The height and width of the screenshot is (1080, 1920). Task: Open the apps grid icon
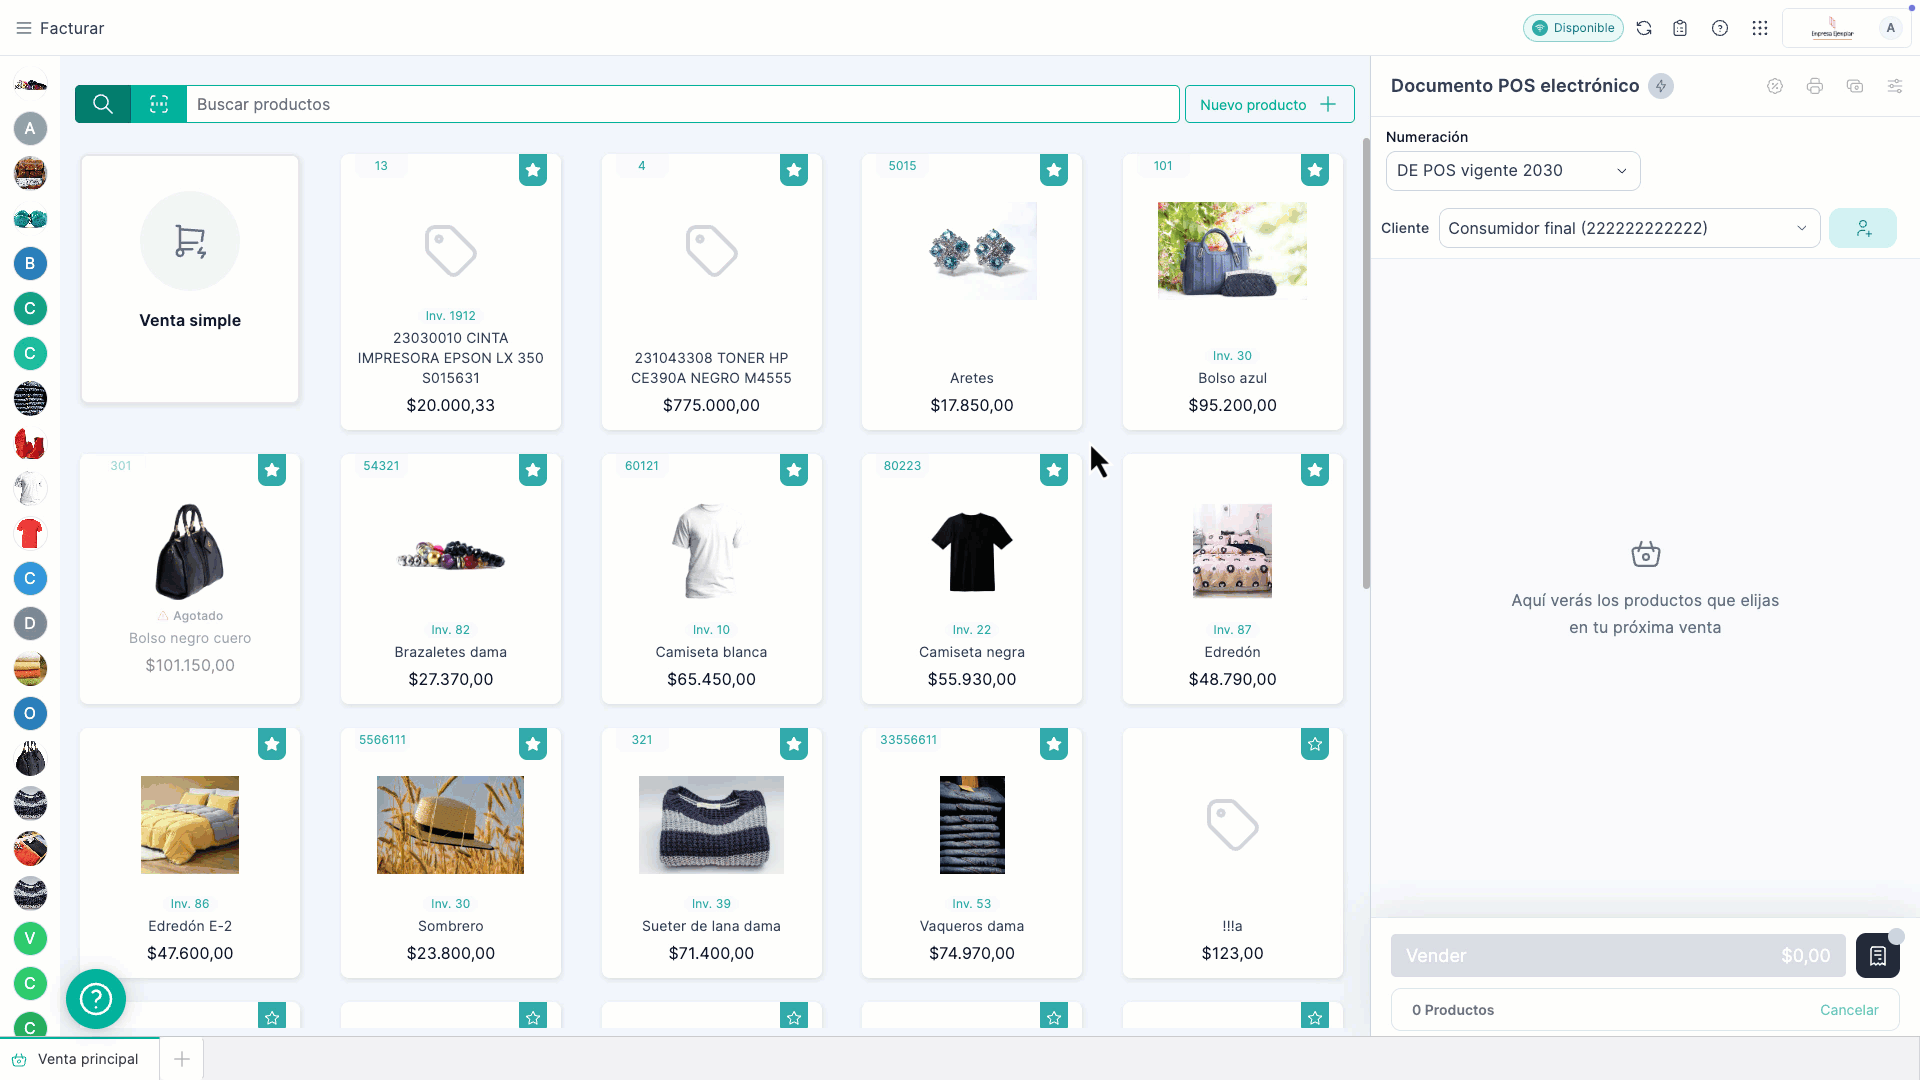click(x=1760, y=28)
